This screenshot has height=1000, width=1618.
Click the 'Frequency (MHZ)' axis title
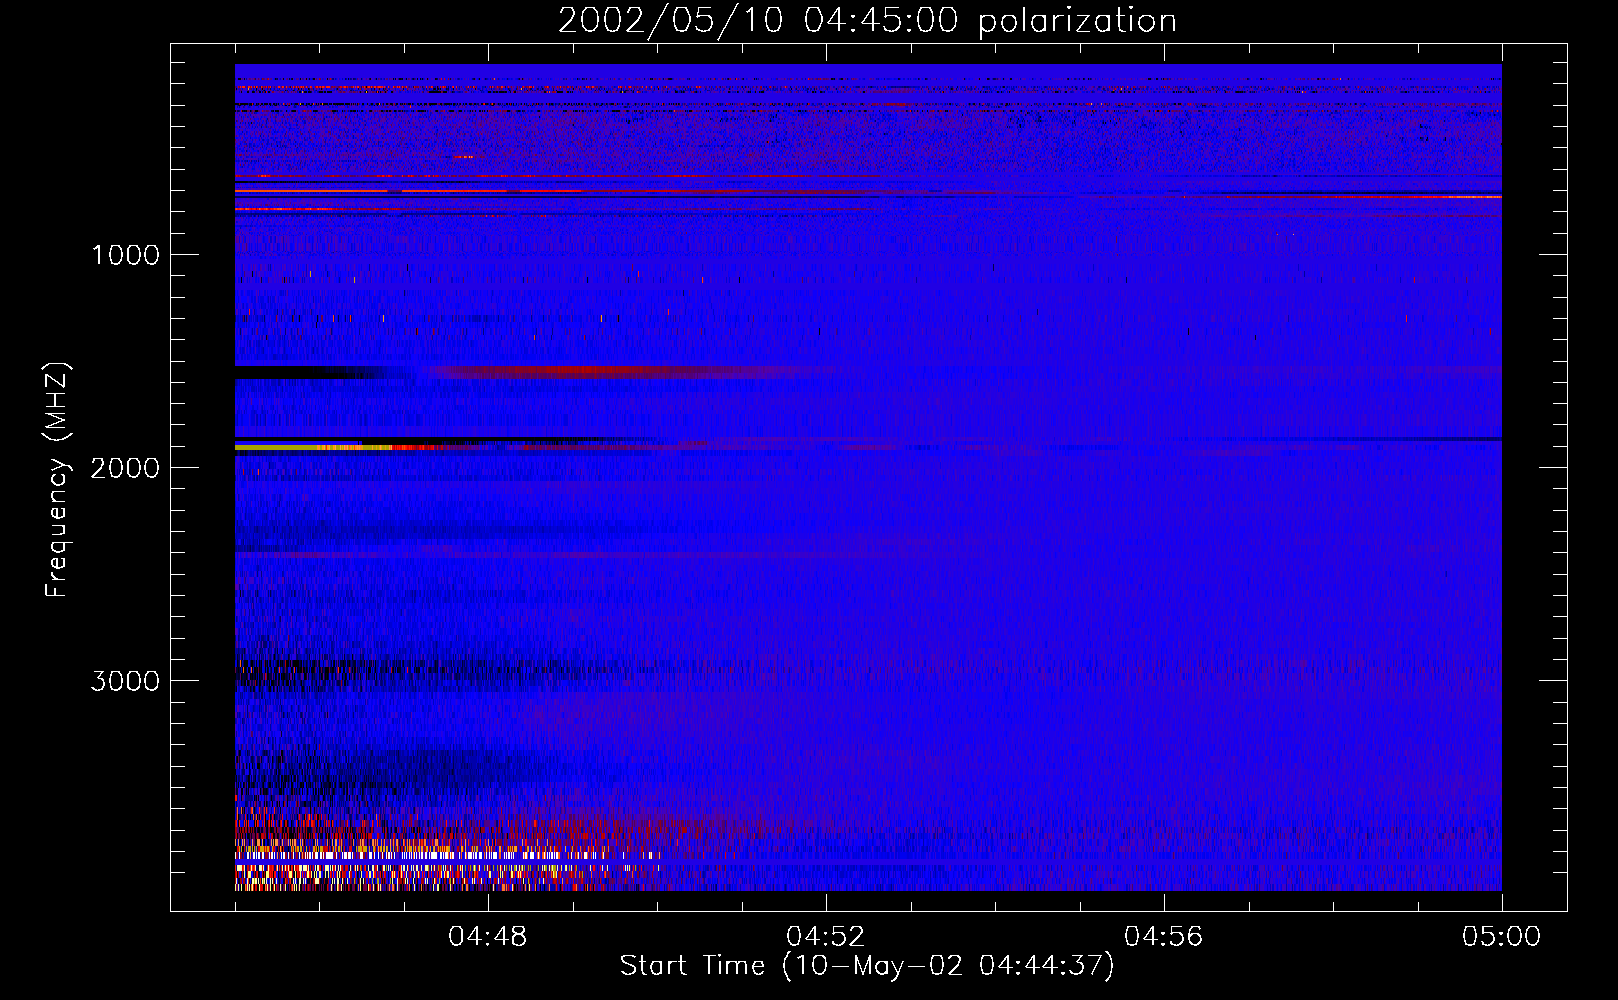pos(57,480)
